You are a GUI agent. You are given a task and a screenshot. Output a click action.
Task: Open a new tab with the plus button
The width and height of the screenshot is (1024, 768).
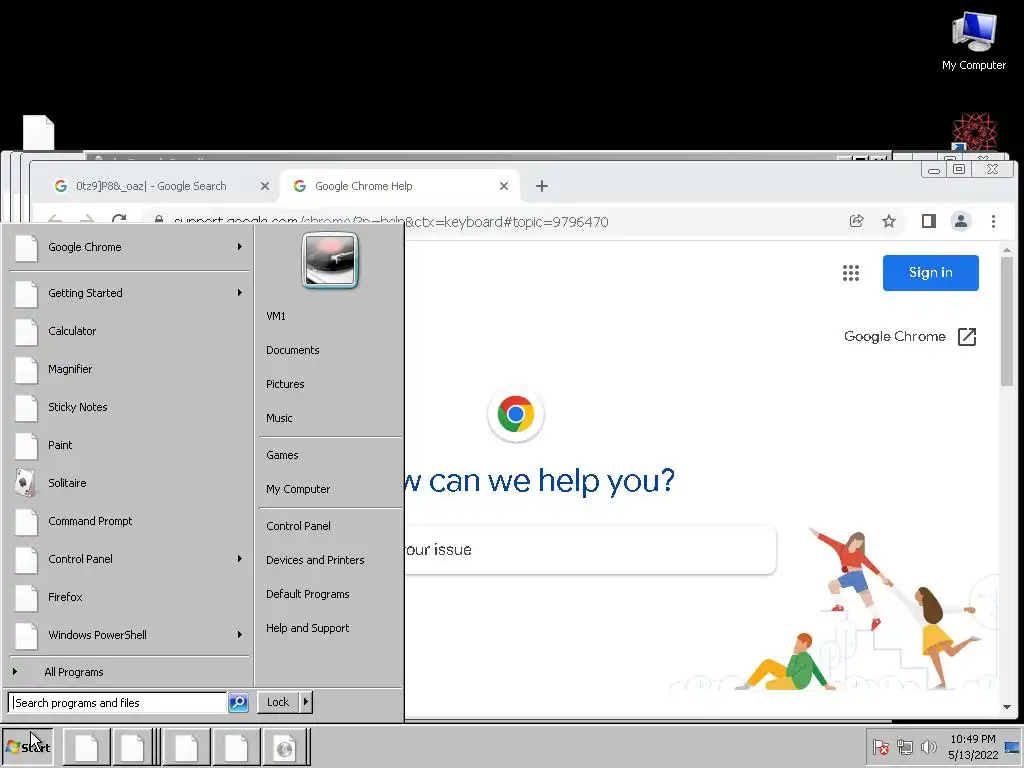(541, 186)
